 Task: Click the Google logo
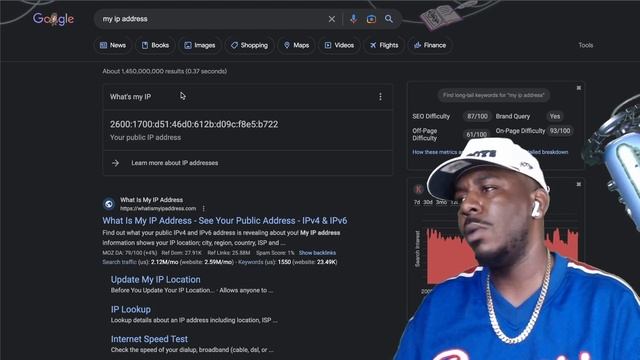coord(53,19)
